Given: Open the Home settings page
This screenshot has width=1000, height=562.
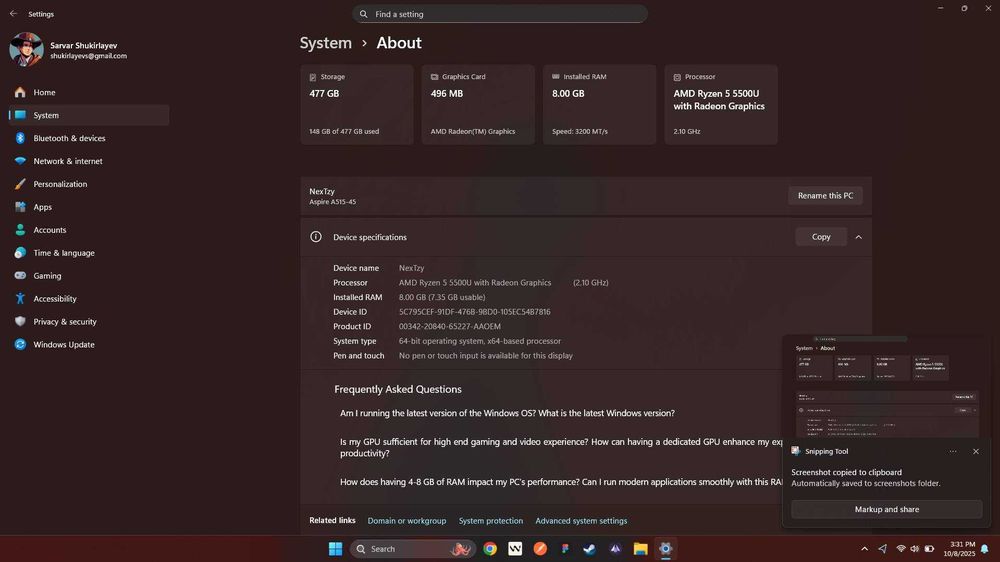Looking at the screenshot, I should (x=89, y=92).
